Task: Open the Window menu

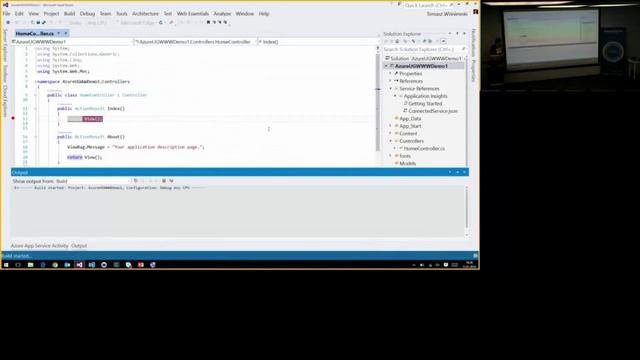Action: pyautogui.click(x=244, y=13)
